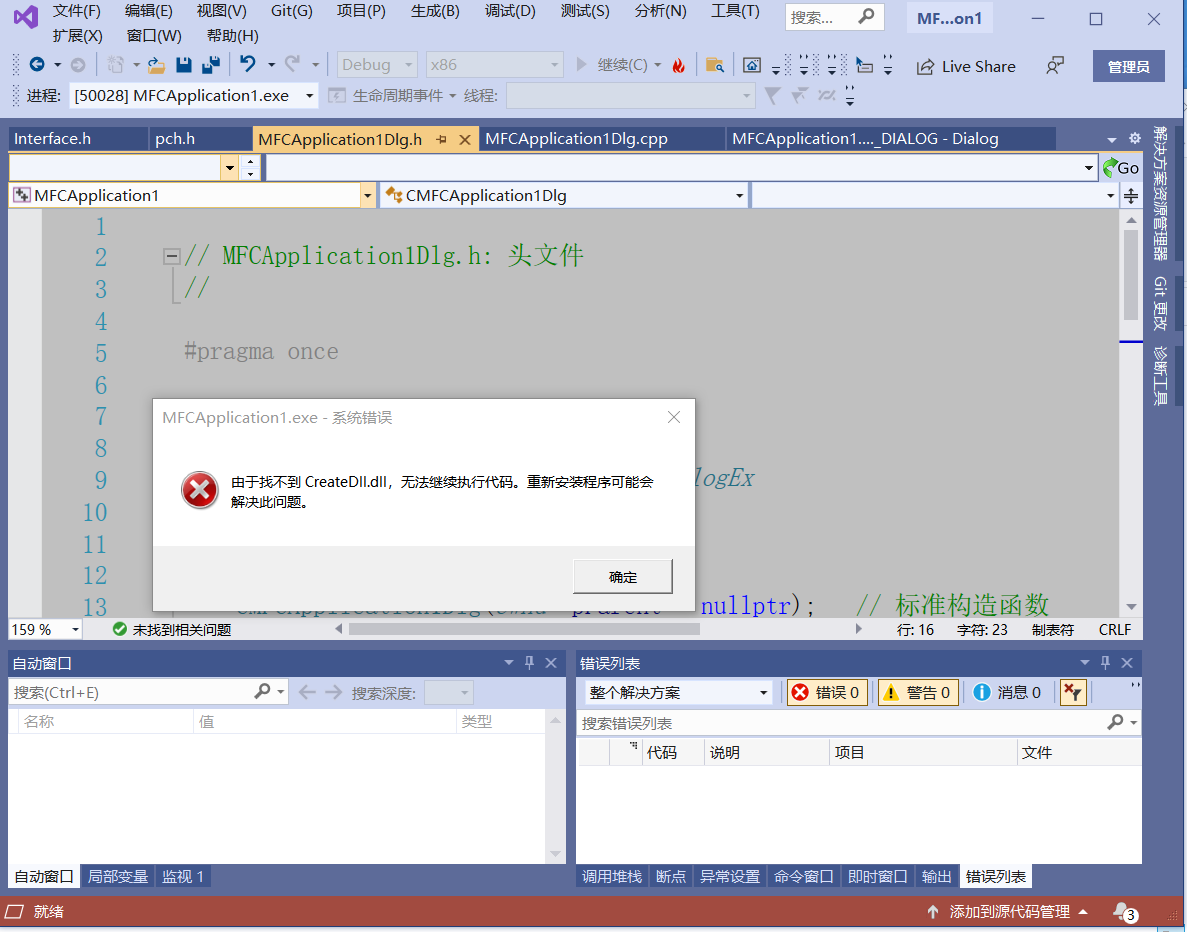Toggle the Warnings 0 filter

coord(918,692)
